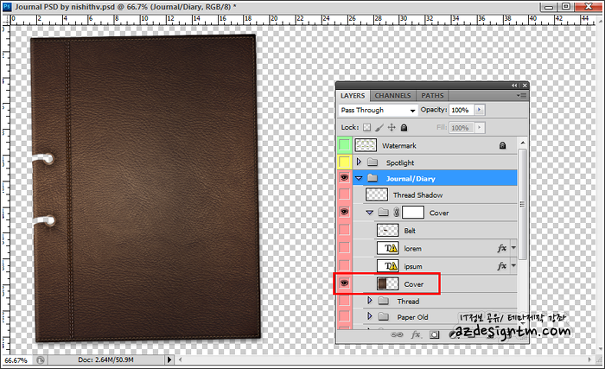Open Layers panel options menu
Image resolution: width=605 pixels, height=369 pixels.
coord(521,95)
